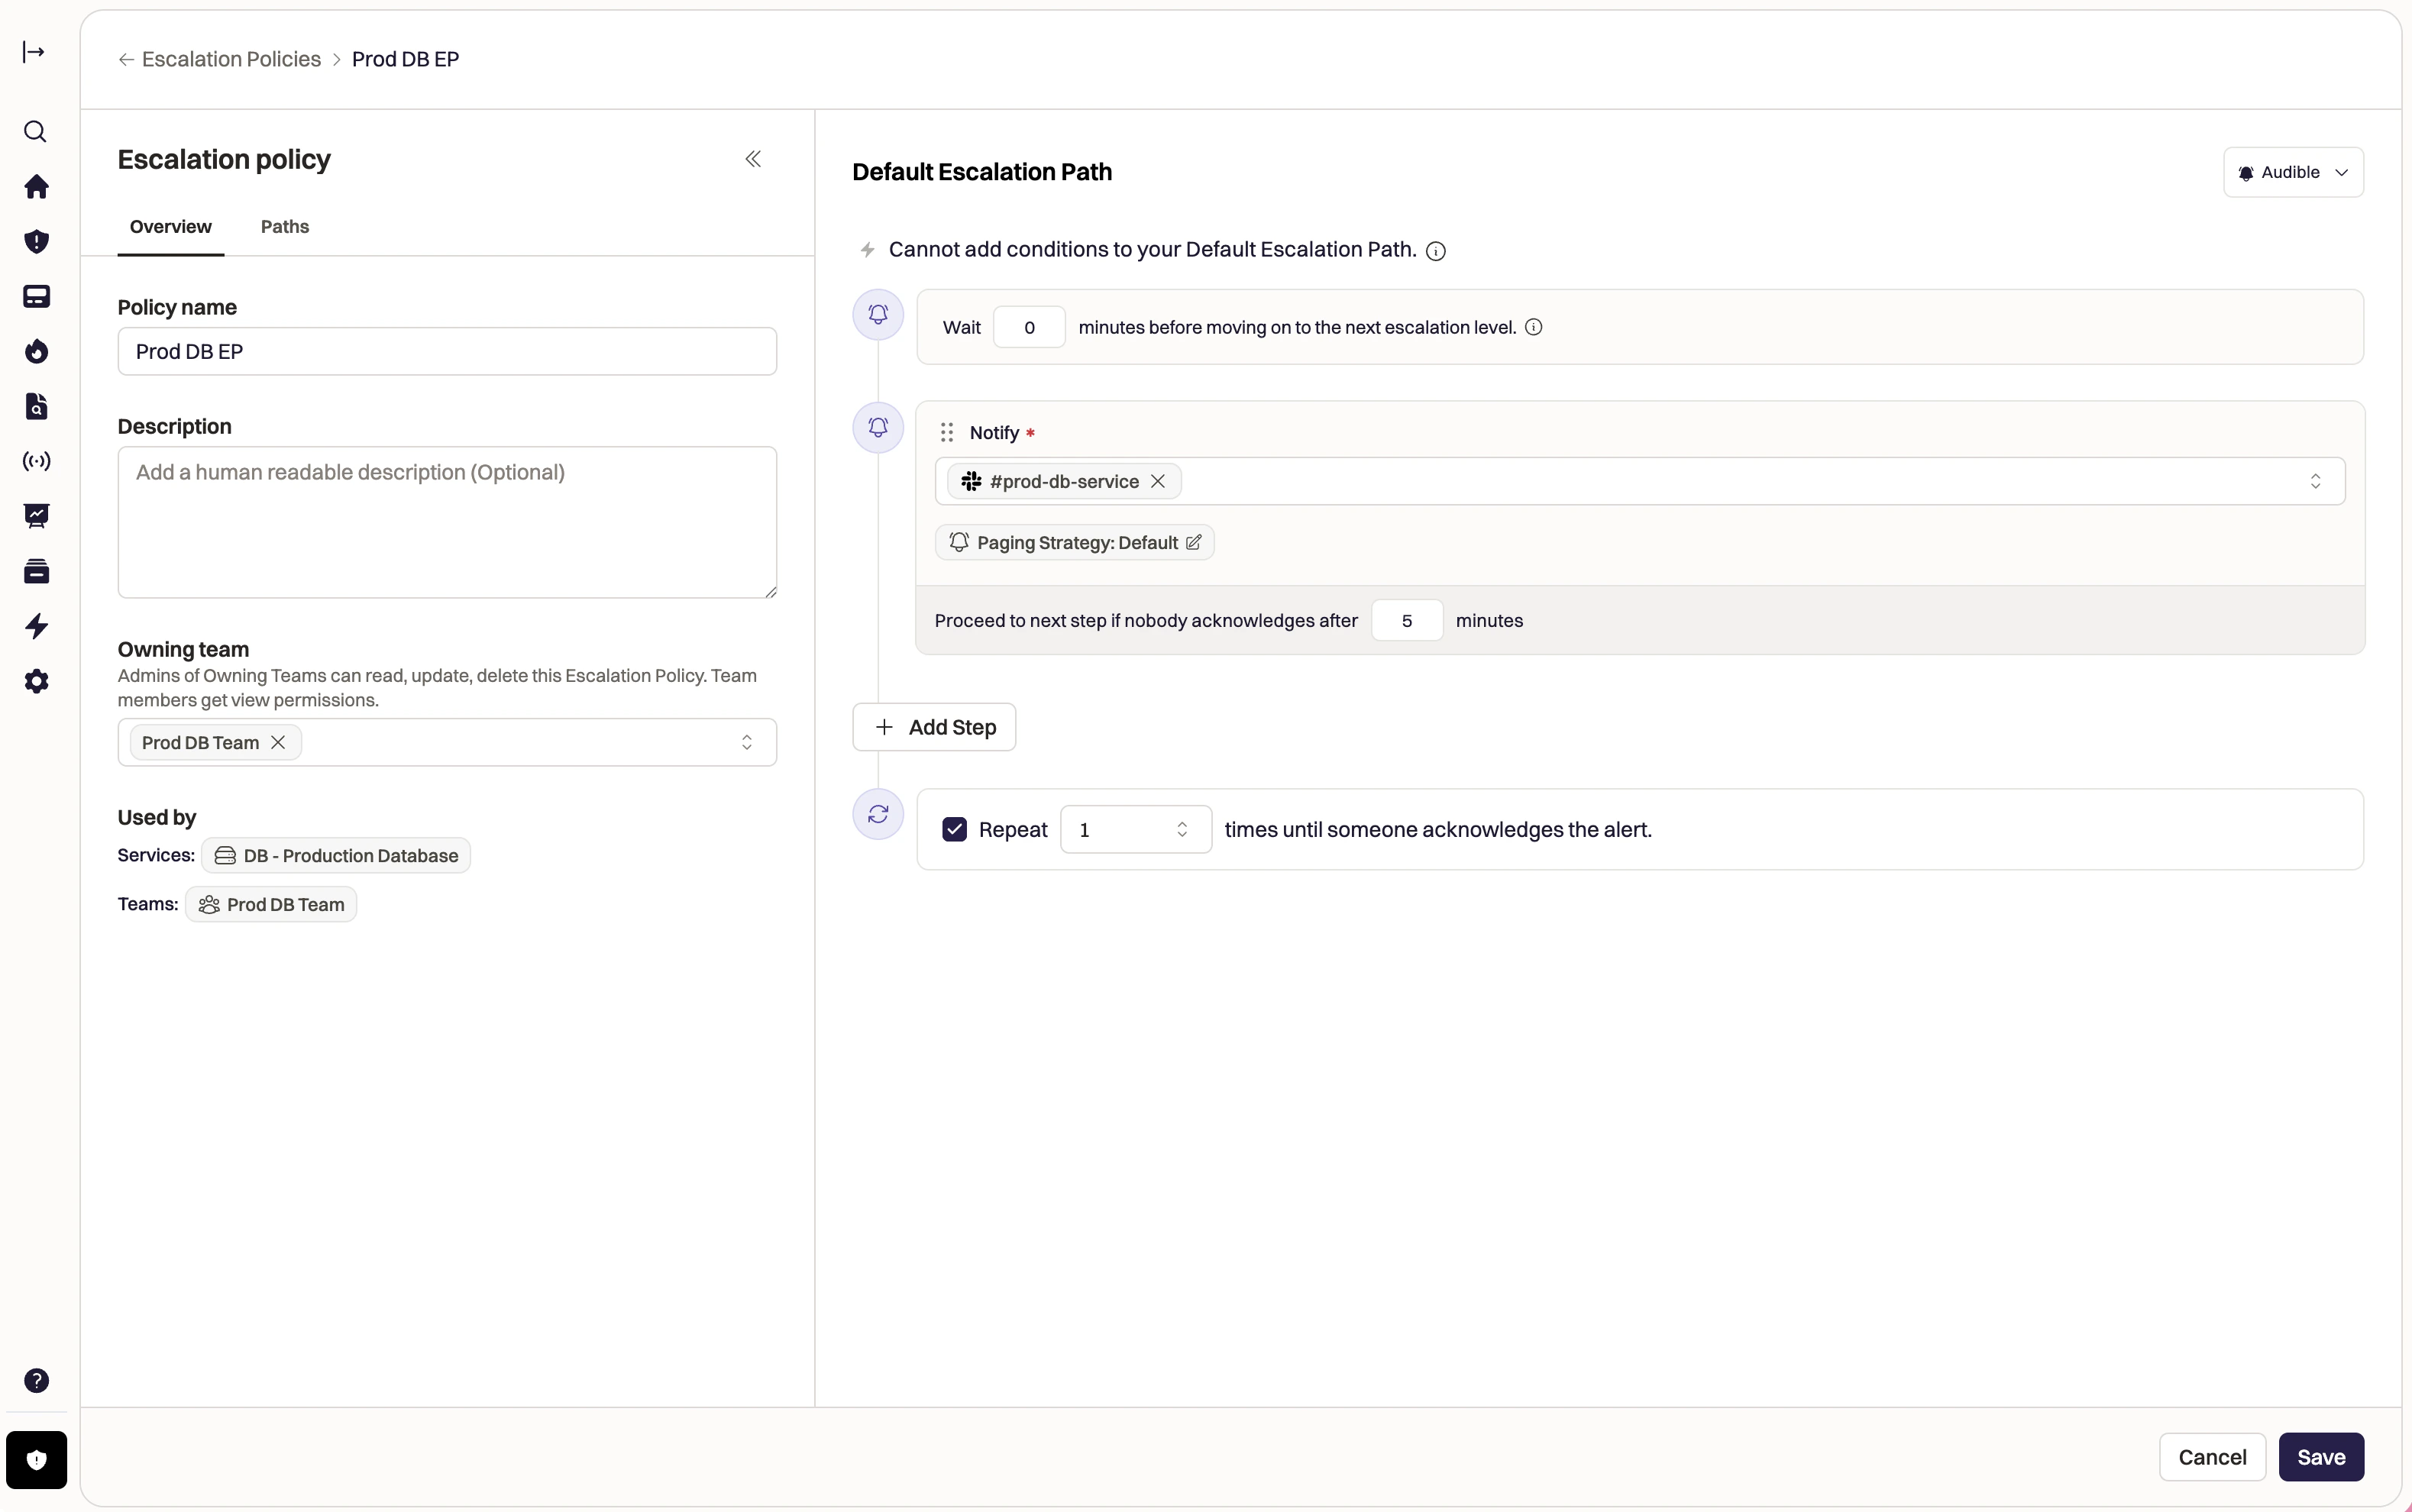The width and height of the screenshot is (2412, 1512).
Task: Click the Save button
Action: pos(2320,1457)
